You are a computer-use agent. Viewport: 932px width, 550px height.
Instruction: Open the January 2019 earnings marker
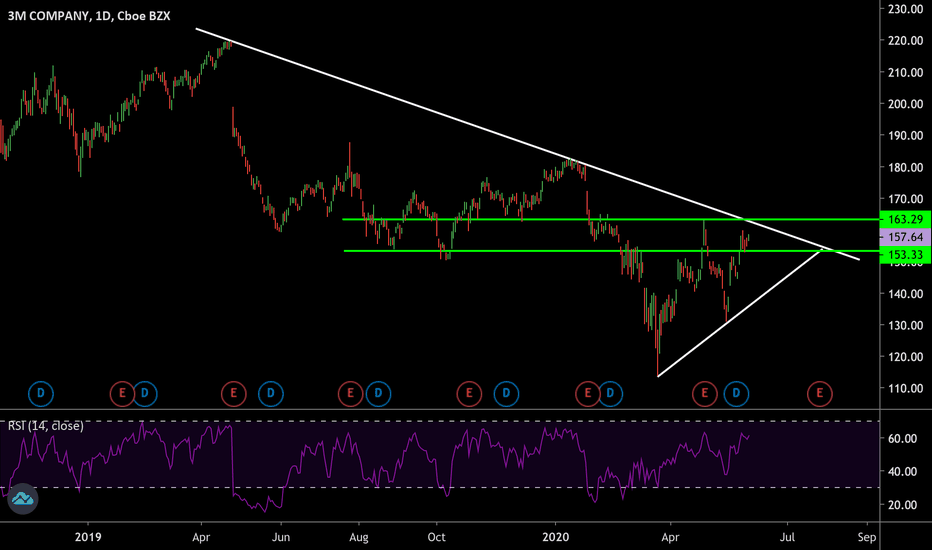coord(122,393)
